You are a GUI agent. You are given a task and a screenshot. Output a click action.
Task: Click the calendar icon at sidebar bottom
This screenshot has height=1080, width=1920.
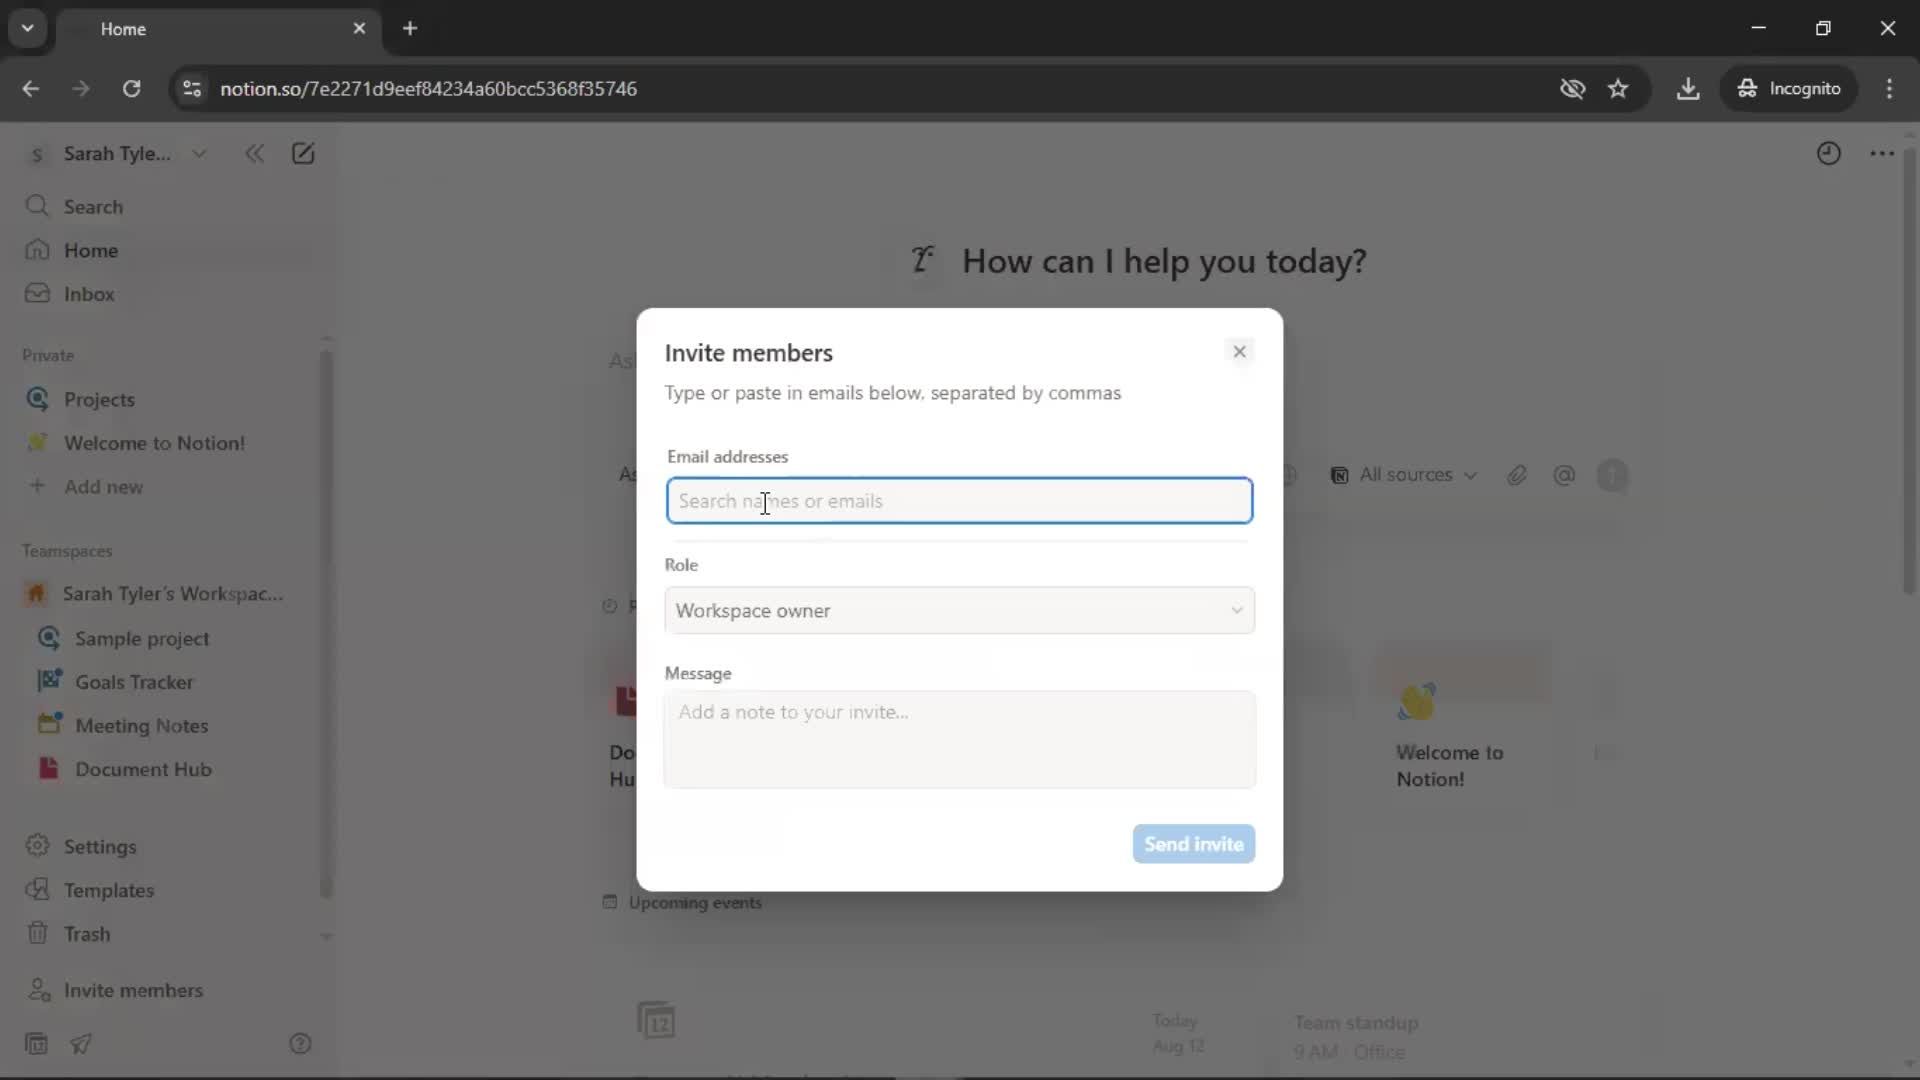pyautogui.click(x=36, y=1044)
